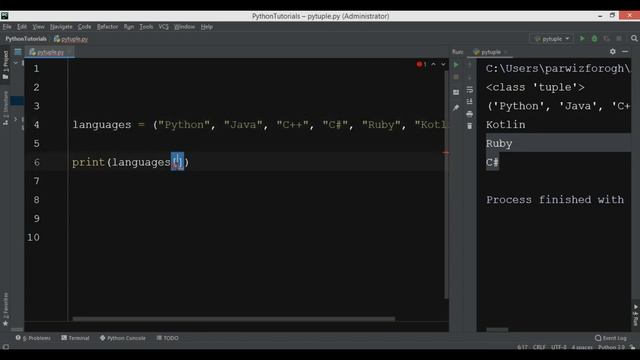Click the 4 spaces indent setting
This screenshot has width=640, height=360.
point(582,347)
